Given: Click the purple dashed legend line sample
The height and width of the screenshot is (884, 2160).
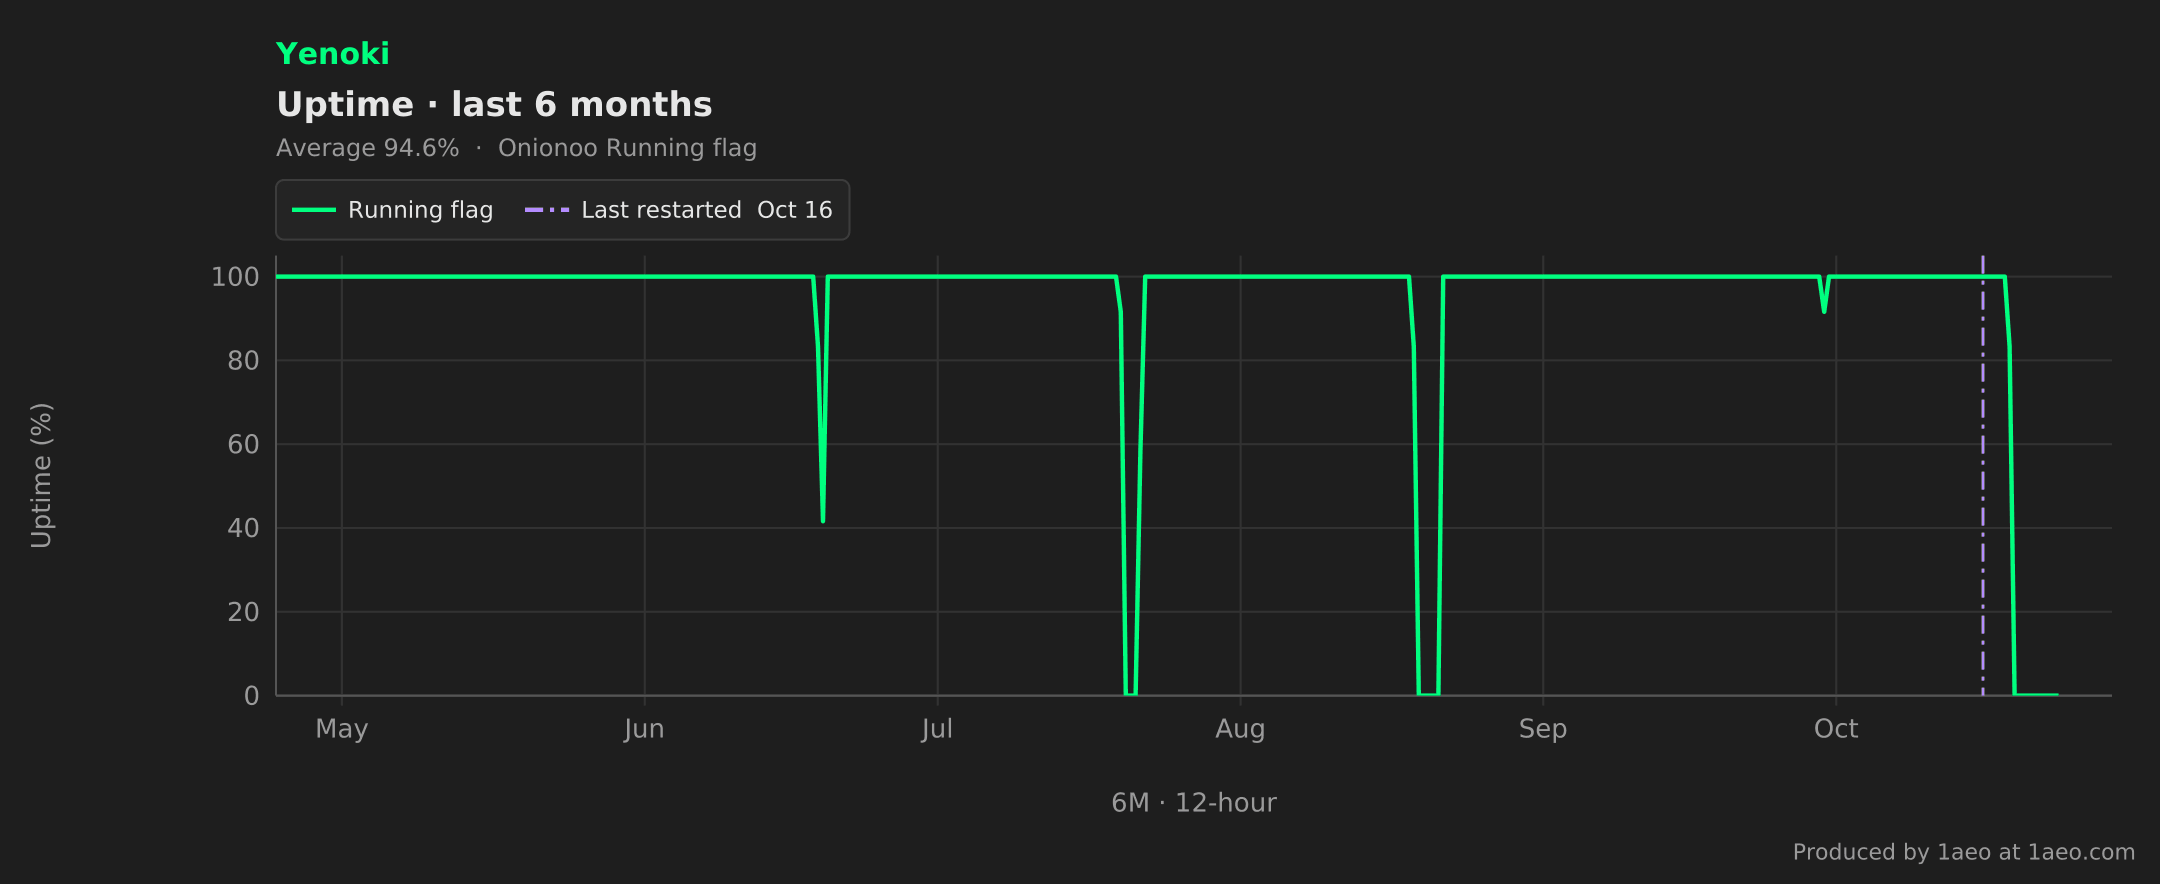Looking at the screenshot, I should point(547,210).
